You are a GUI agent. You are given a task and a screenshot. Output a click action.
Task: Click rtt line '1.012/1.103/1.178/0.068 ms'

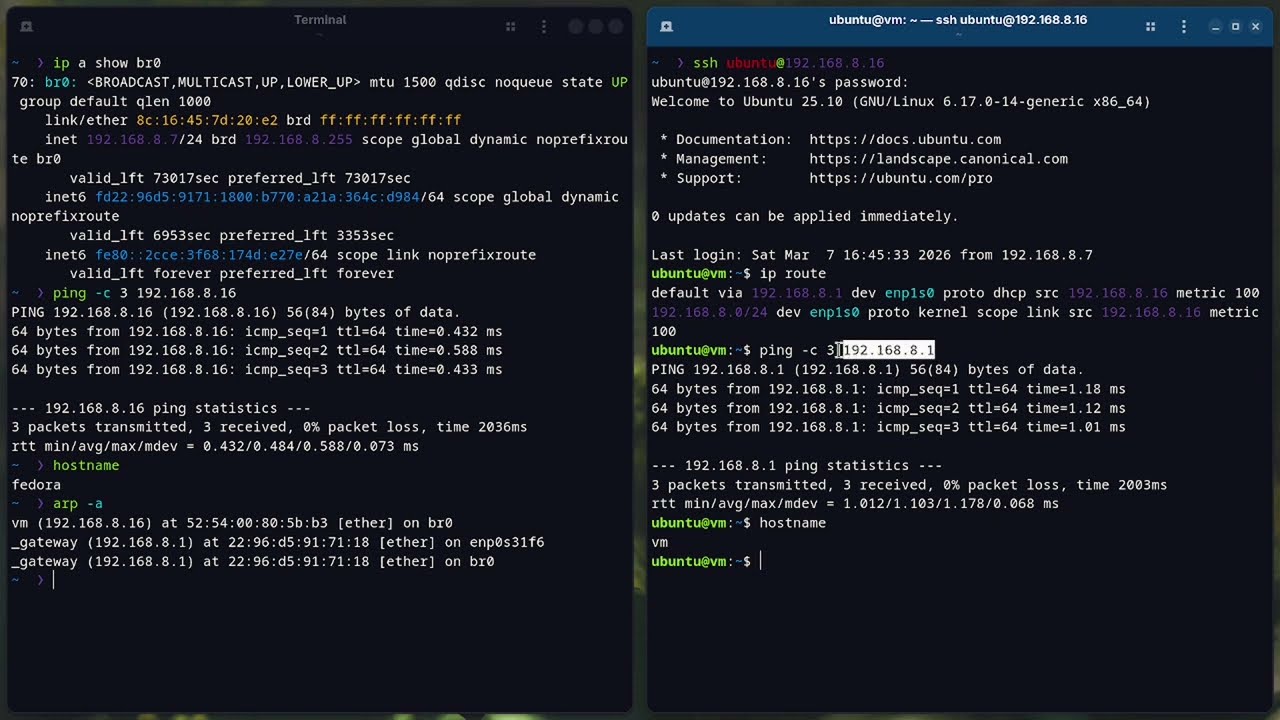[x=855, y=504]
